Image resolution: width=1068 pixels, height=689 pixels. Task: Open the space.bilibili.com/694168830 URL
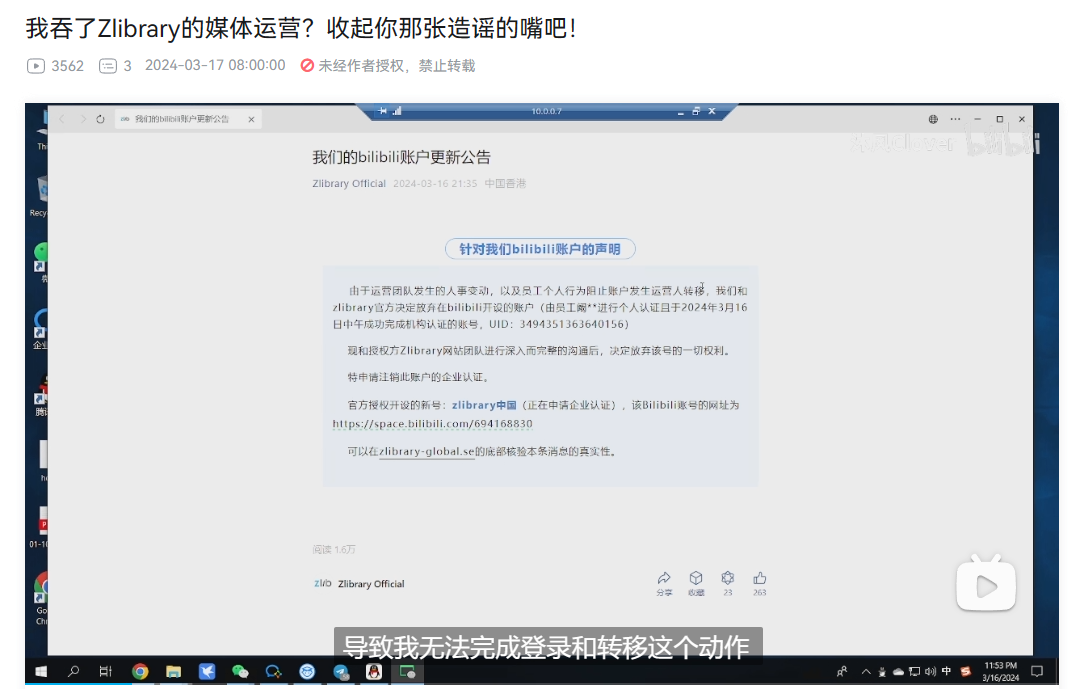pos(433,423)
